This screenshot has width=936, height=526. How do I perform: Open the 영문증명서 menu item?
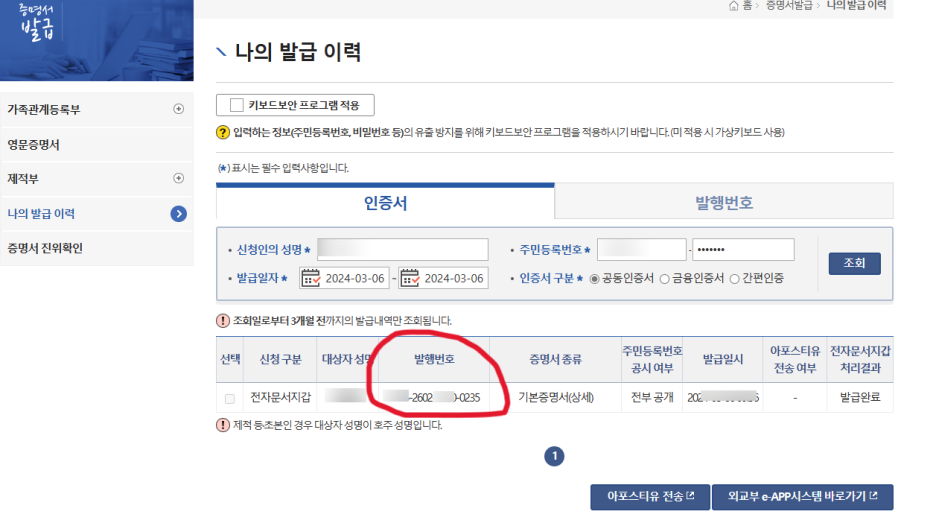pos(33,144)
